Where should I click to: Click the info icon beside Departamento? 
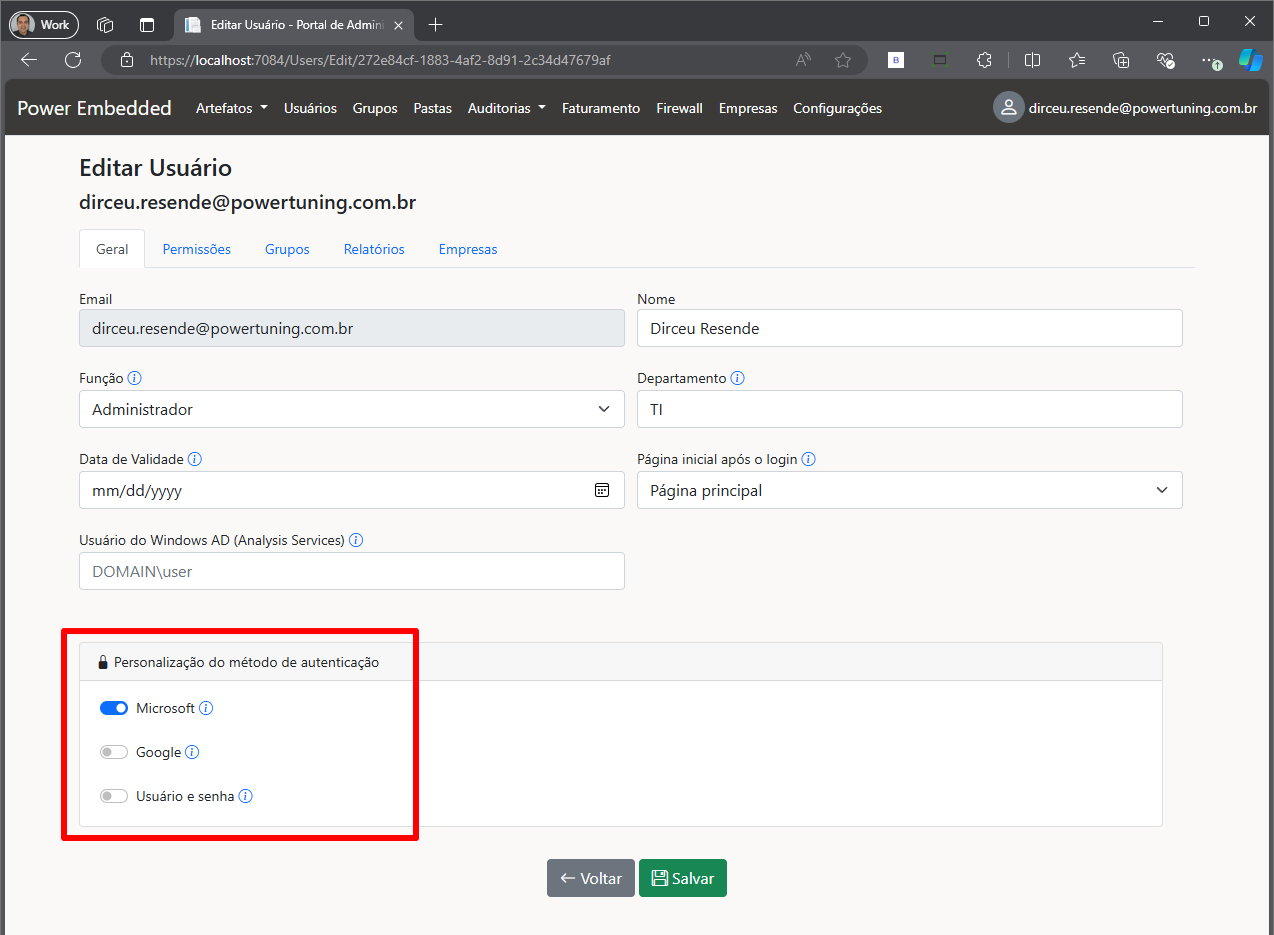737,379
